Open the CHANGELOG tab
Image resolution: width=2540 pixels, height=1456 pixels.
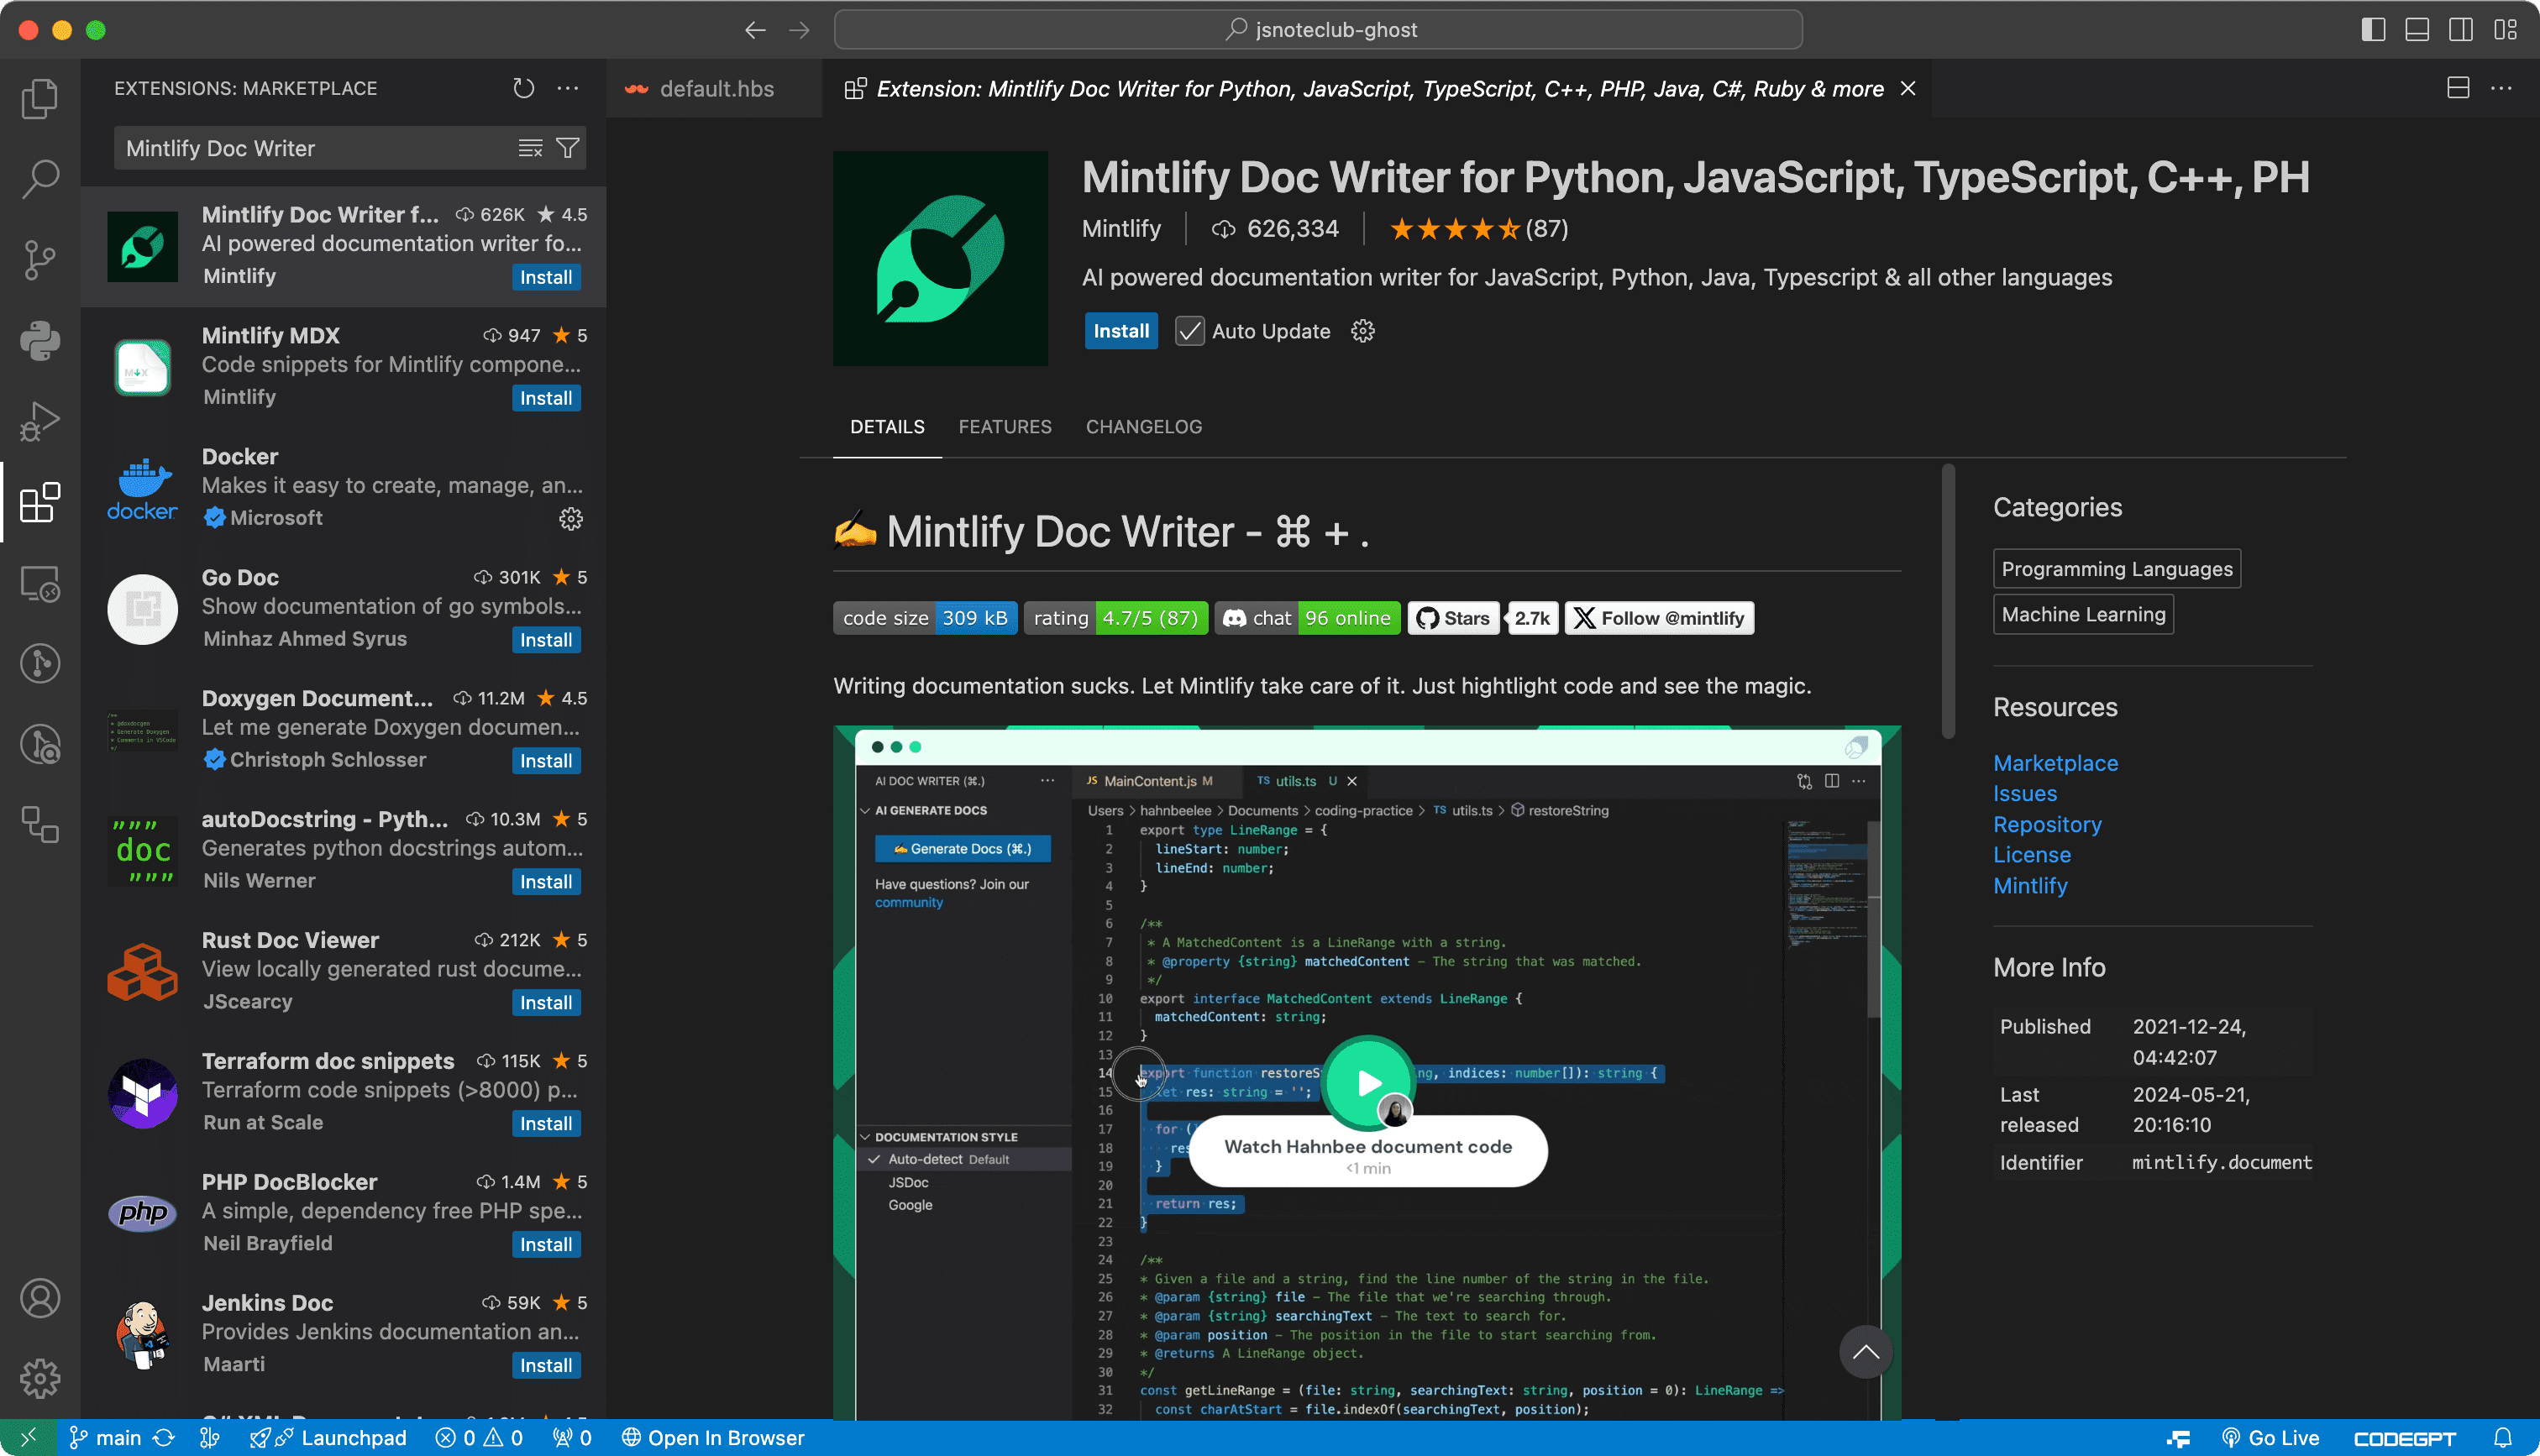(1144, 427)
